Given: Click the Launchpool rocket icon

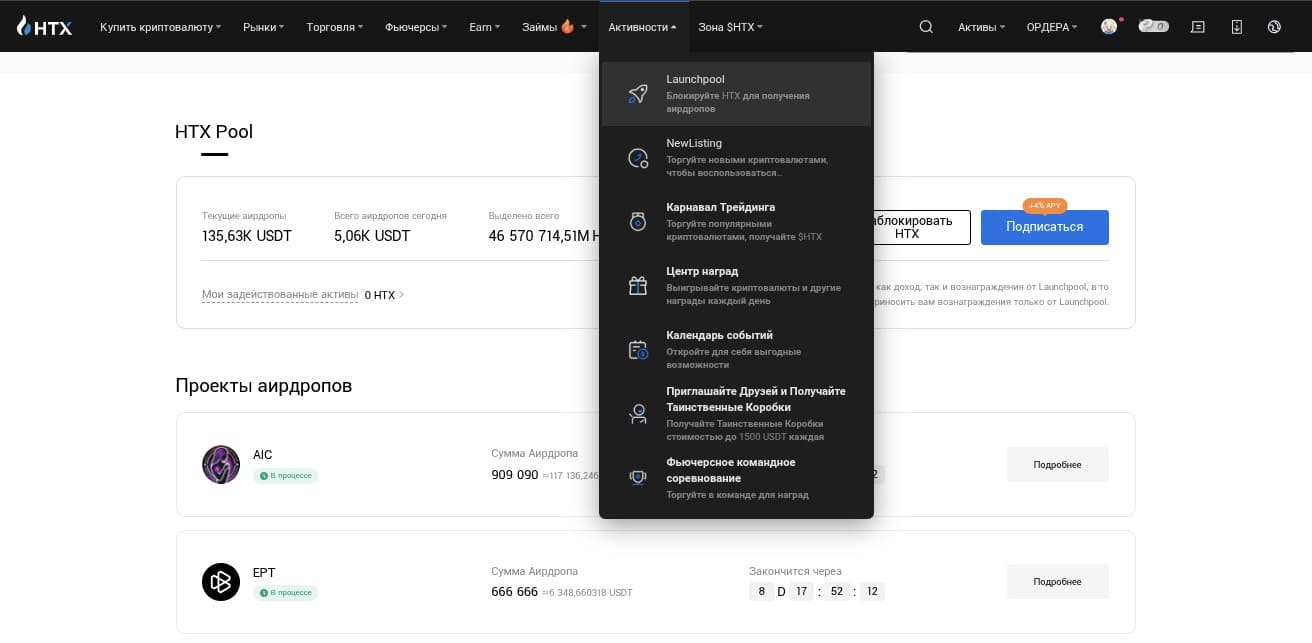Looking at the screenshot, I should (638, 94).
